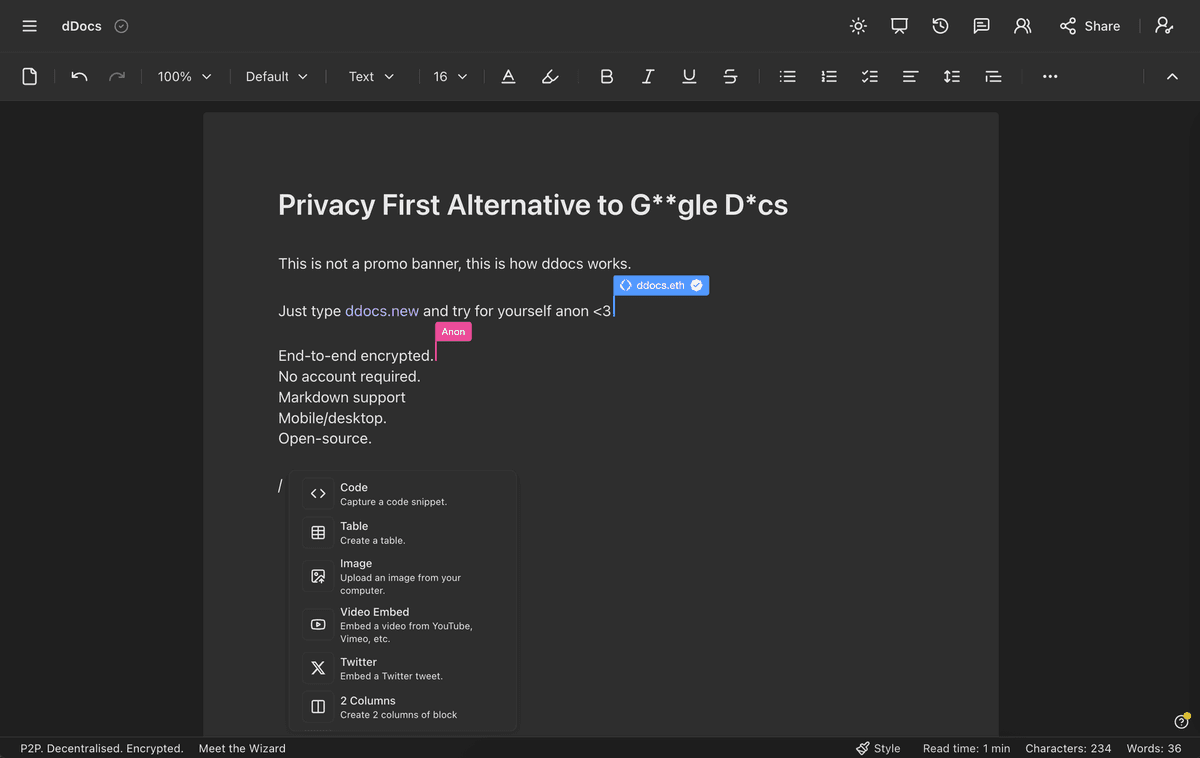The width and height of the screenshot is (1200, 758).
Task: Open the Default font dropdown
Action: click(277, 76)
